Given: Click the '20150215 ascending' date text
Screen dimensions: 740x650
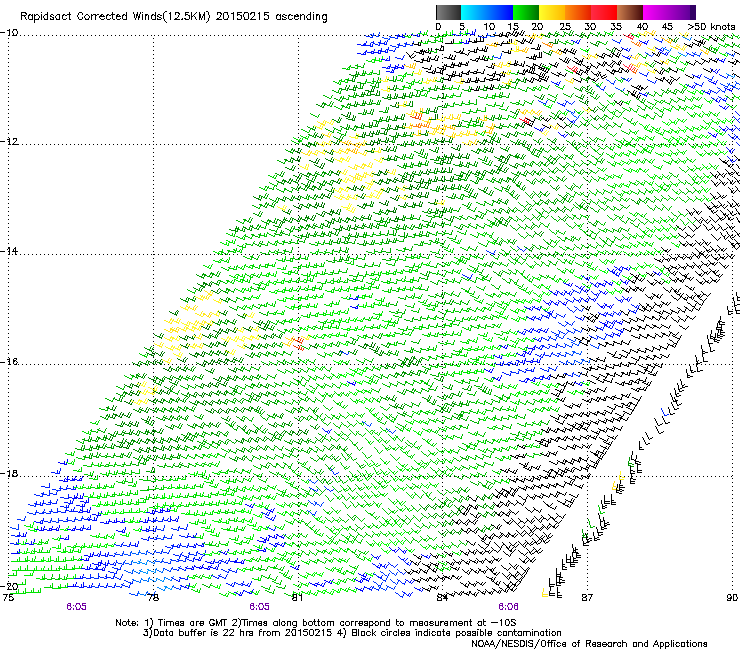Looking at the screenshot, I should [272, 17].
